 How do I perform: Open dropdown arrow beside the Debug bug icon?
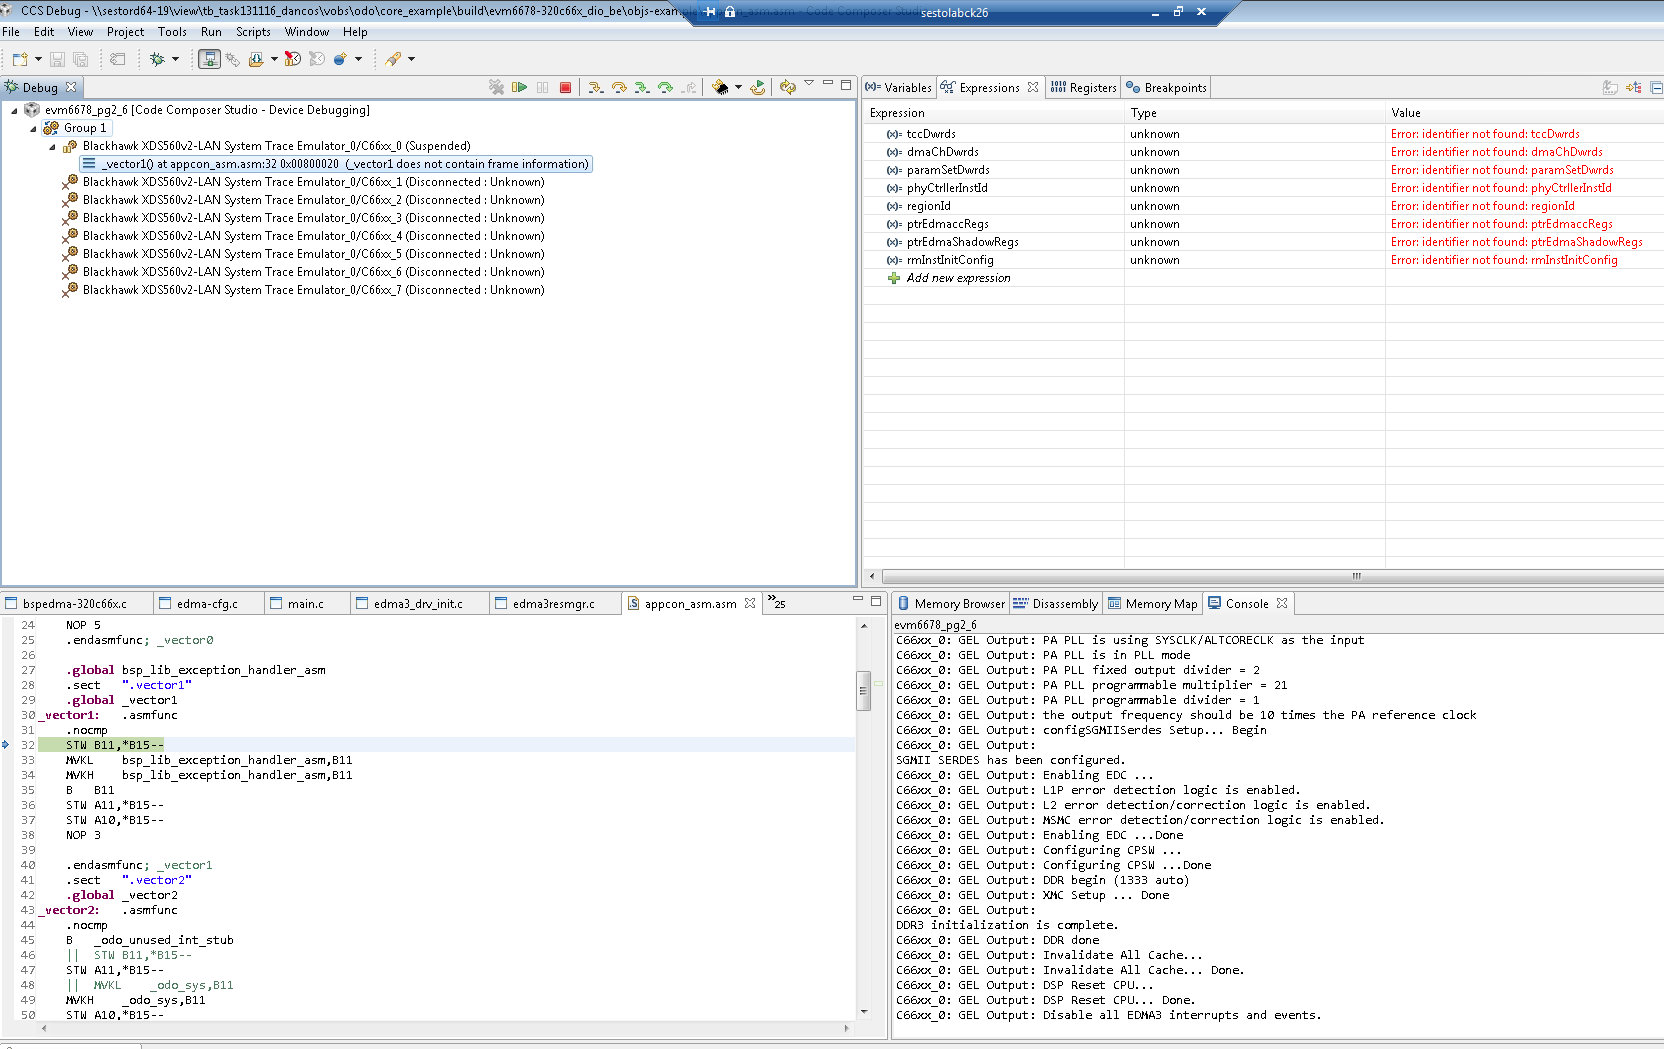(x=175, y=59)
